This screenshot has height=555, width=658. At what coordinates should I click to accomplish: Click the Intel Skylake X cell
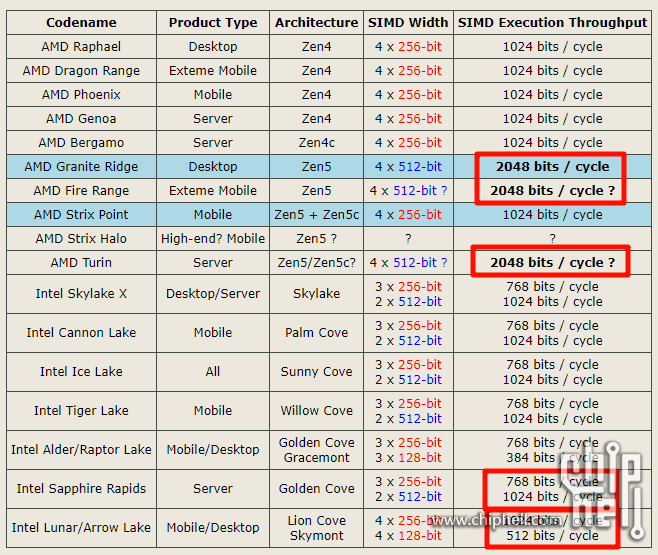coord(81,294)
